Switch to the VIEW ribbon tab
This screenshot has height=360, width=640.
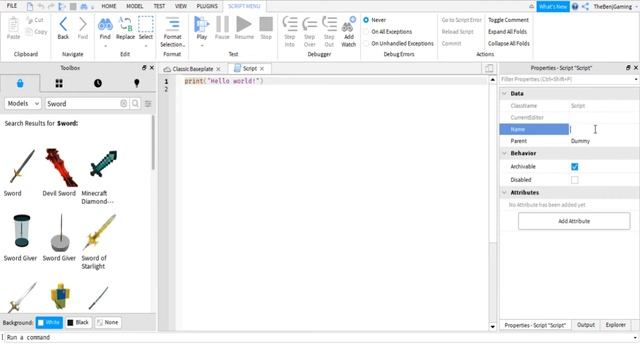point(181,6)
